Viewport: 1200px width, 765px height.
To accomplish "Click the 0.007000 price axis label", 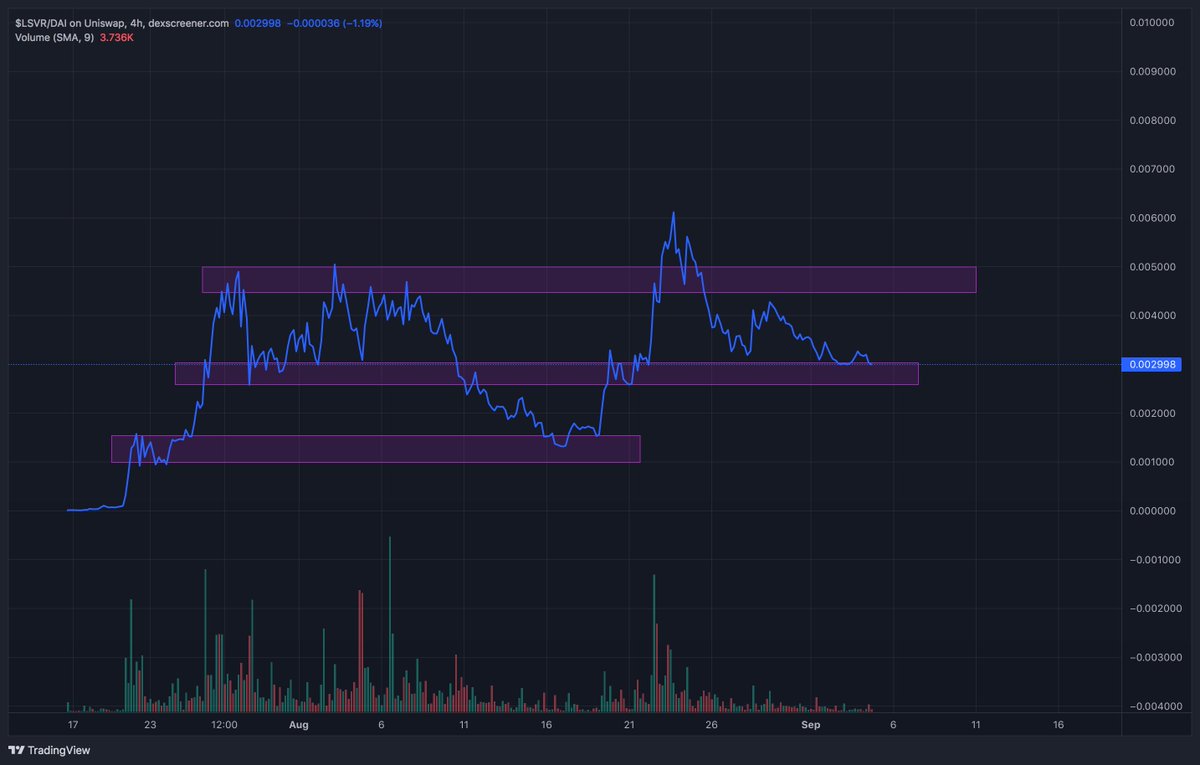I will pos(1150,169).
